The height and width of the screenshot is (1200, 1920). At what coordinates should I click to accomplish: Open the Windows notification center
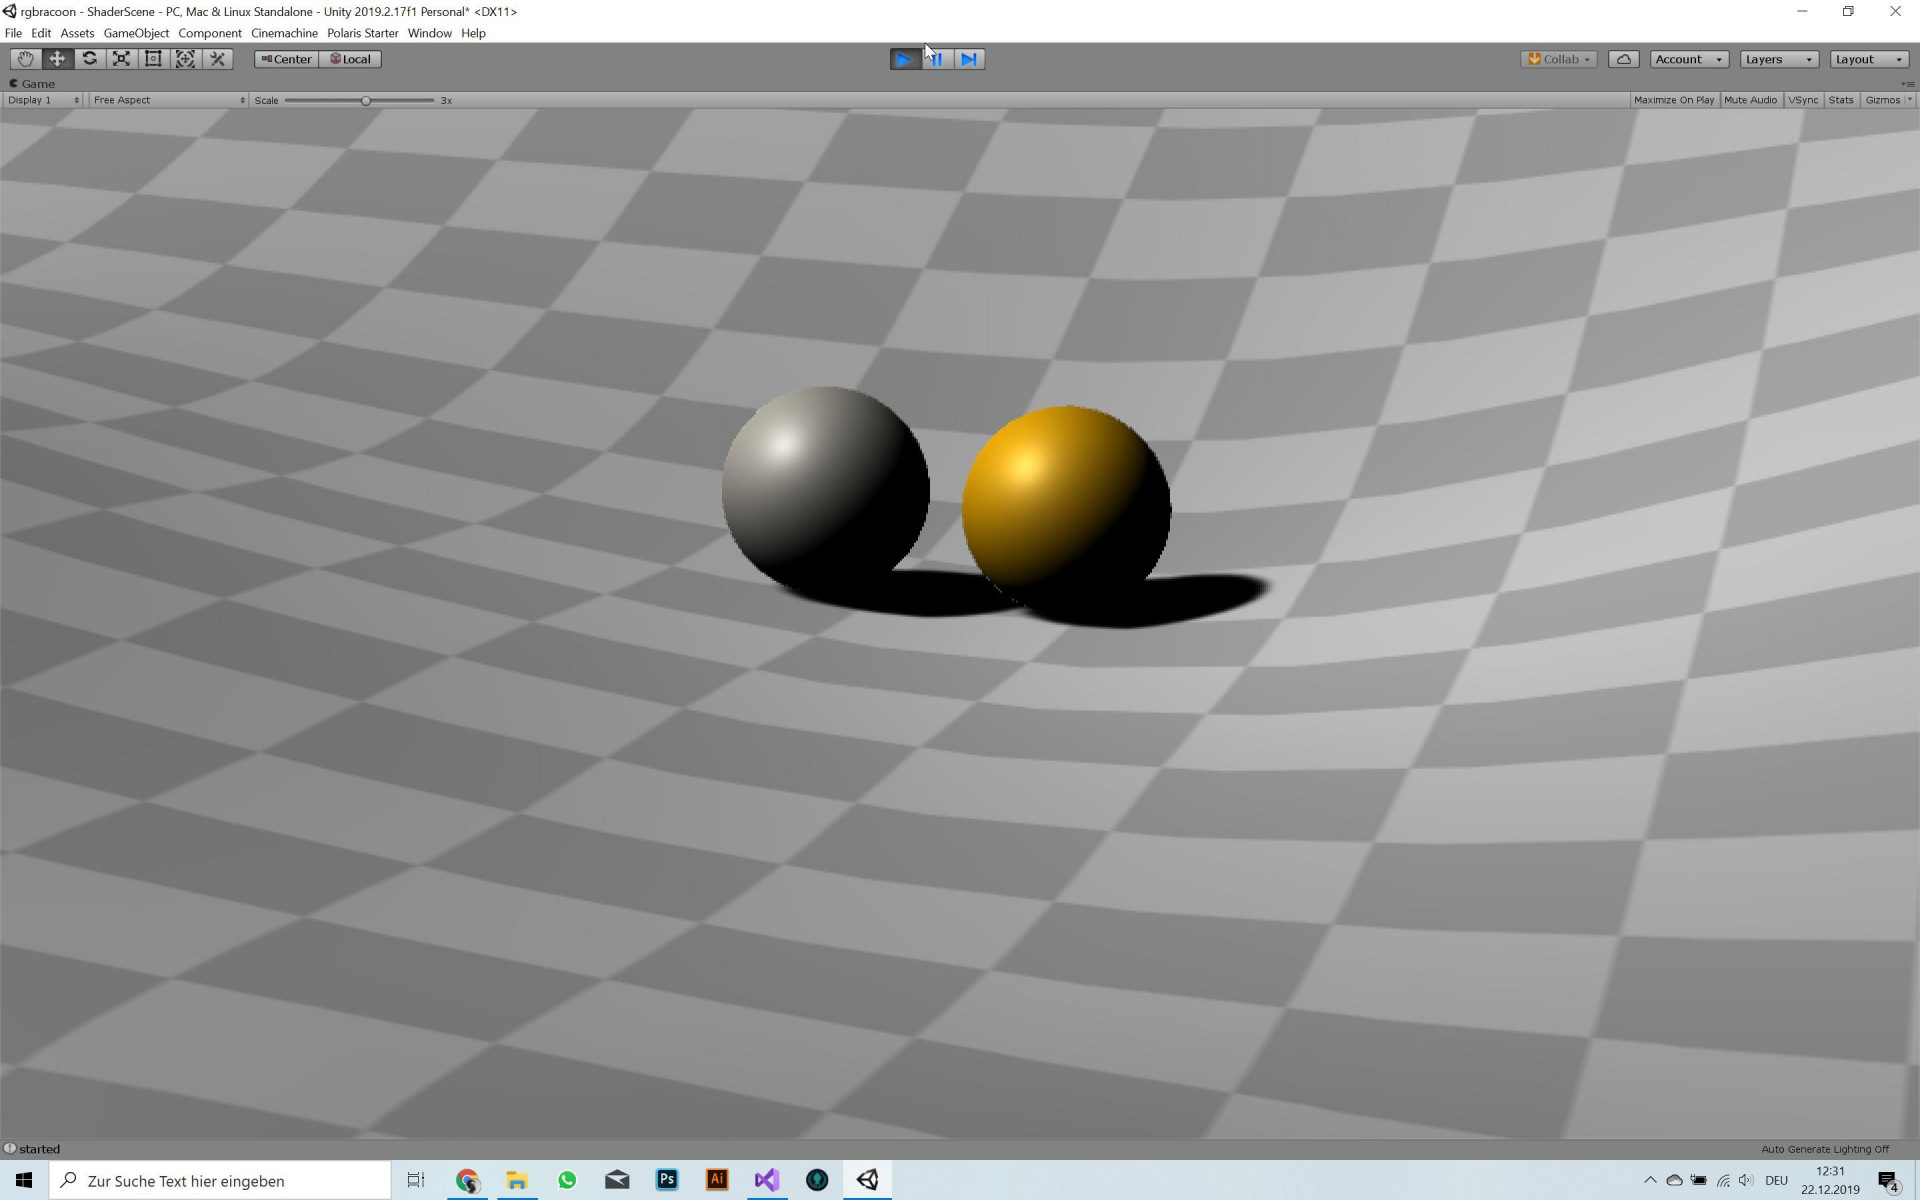[1889, 1180]
